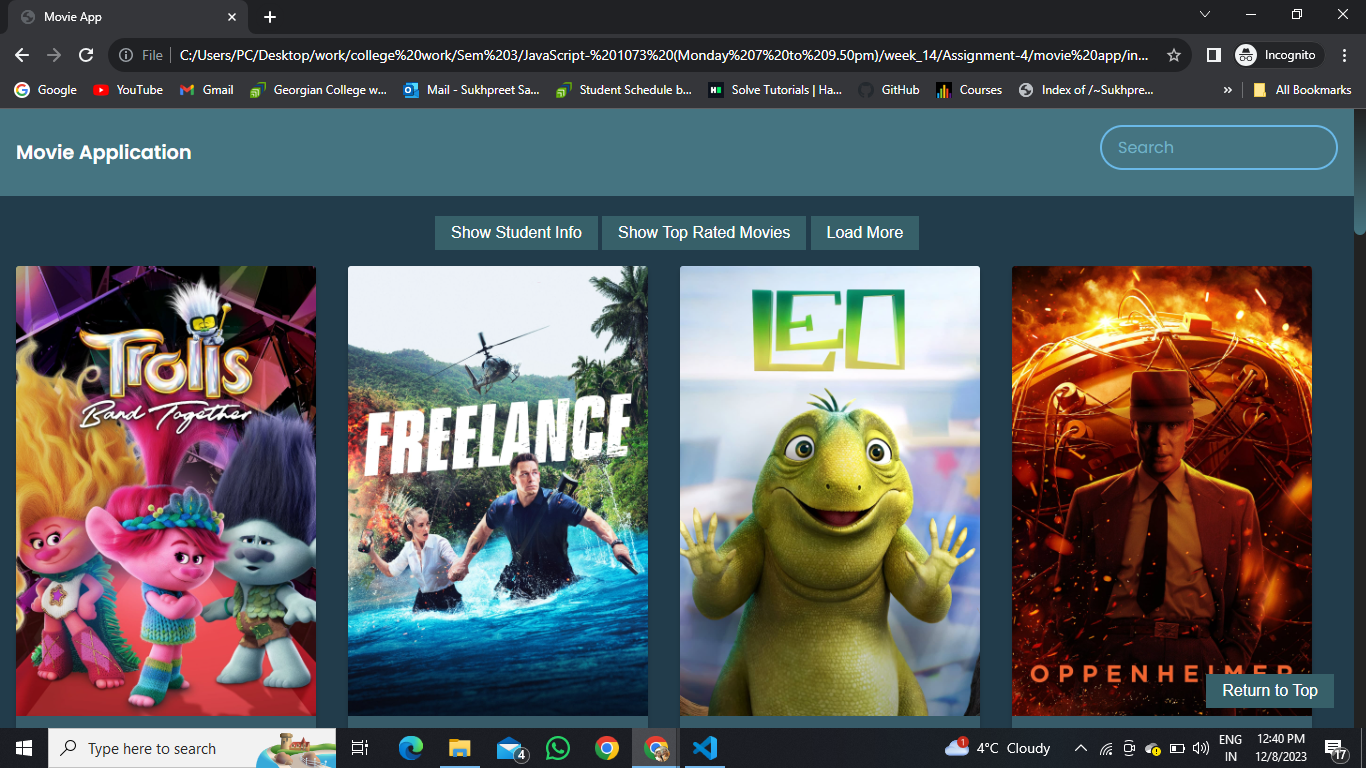This screenshot has height=768, width=1366.
Task: Click the volume speaker icon
Action: [1200, 748]
